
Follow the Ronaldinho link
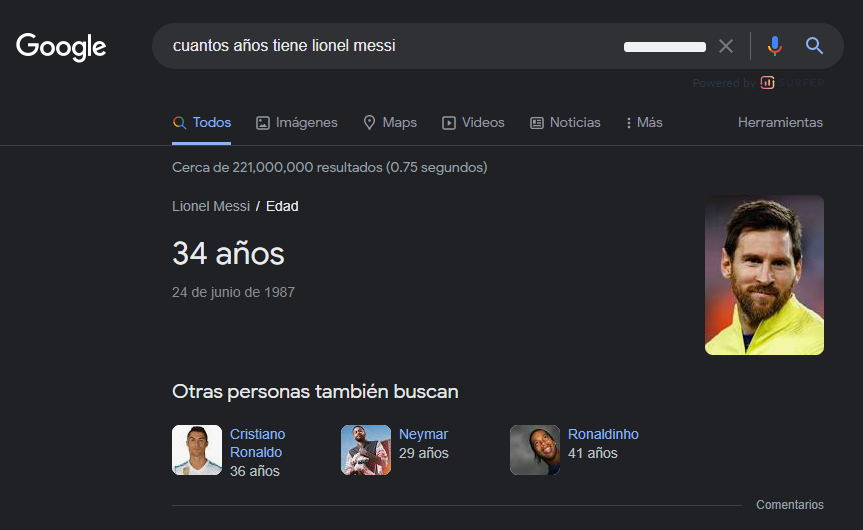pos(603,434)
